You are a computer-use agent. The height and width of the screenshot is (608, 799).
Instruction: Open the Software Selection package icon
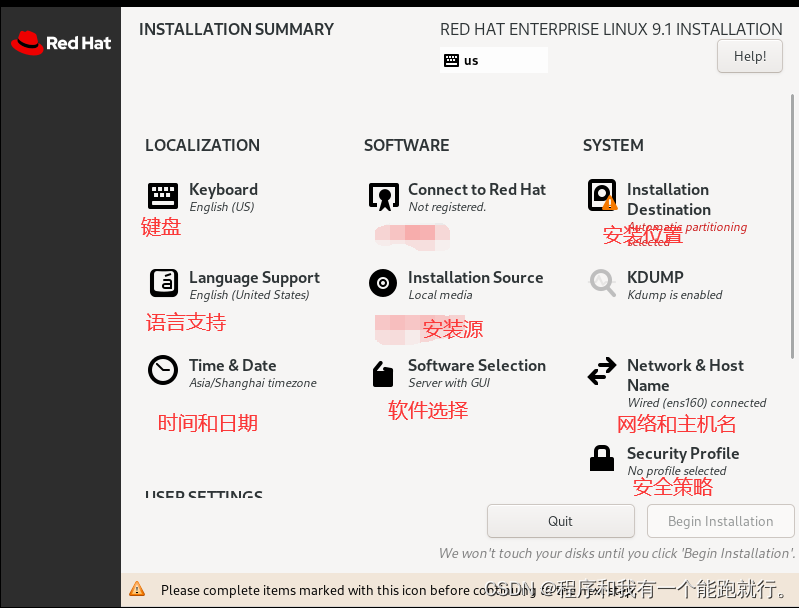coord(383,374)
